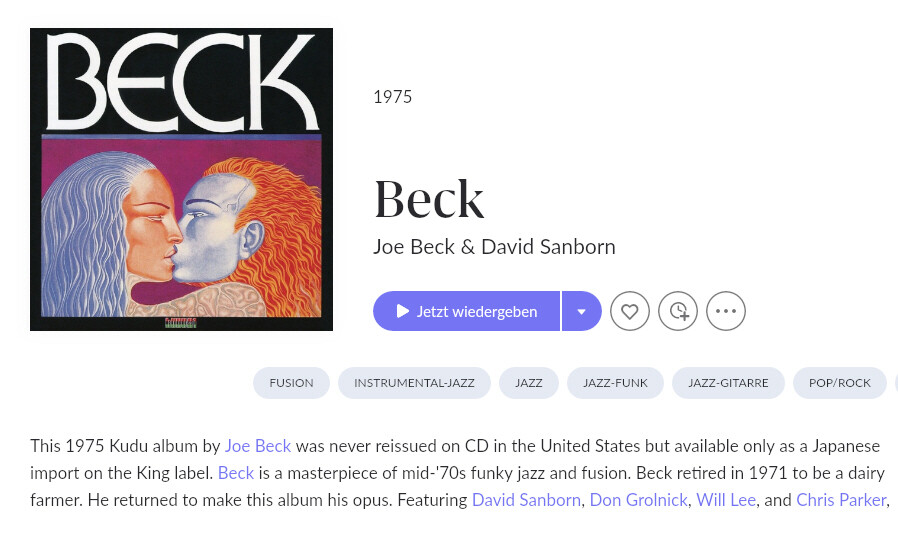
Task: Select the FUSION genre tag
Action: pos(291,383)
